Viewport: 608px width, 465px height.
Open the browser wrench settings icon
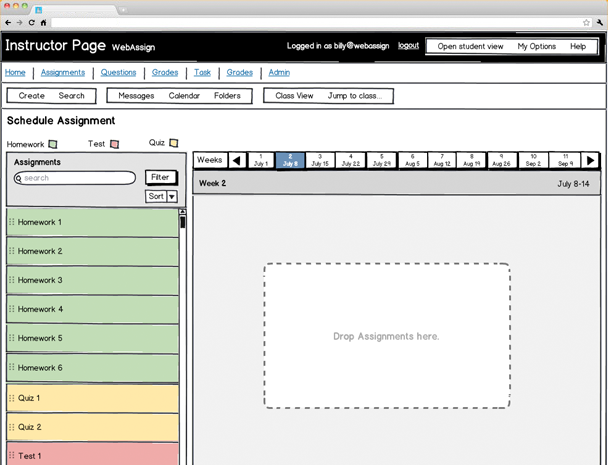599,22
